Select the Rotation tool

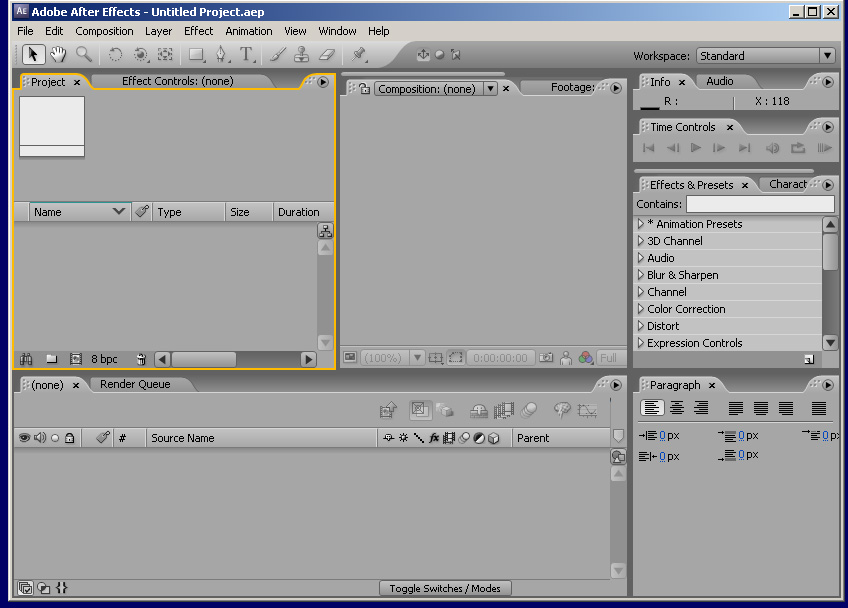pos(115,55)
